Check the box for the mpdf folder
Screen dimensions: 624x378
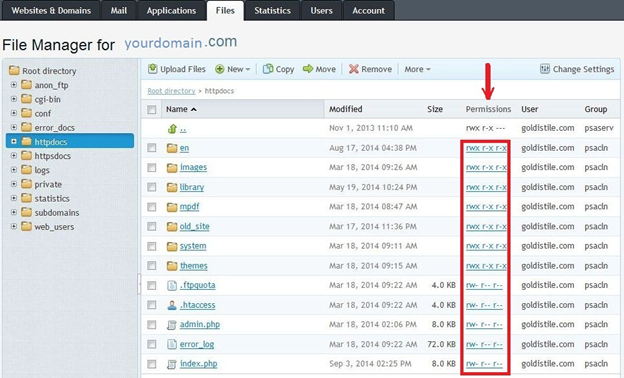(152, 207)
